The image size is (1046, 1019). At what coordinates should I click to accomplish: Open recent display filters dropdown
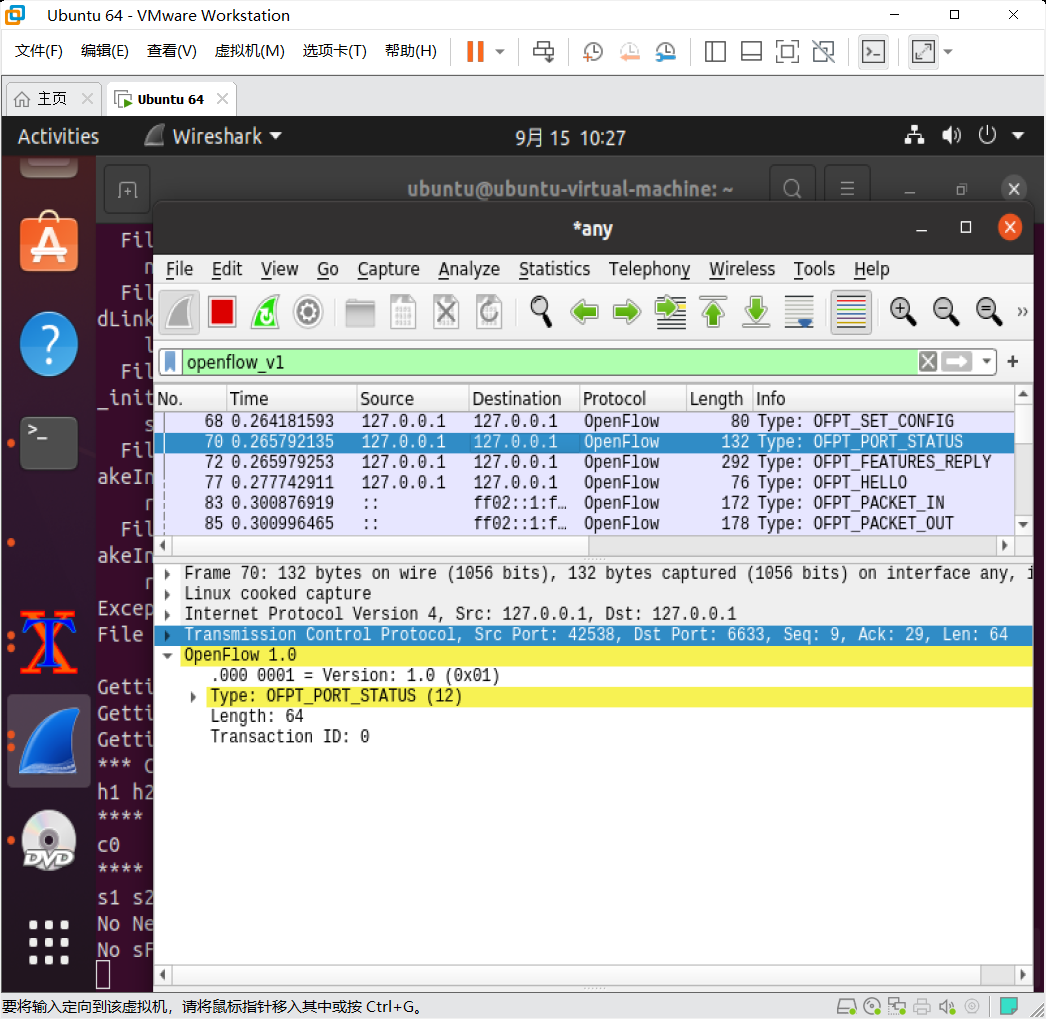pos(986,362)
